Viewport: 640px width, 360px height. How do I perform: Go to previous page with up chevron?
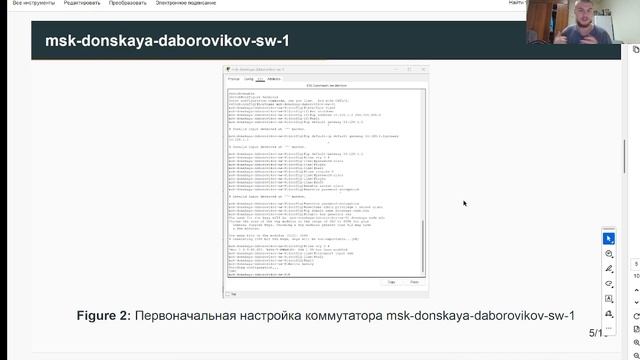pos(636,290)
